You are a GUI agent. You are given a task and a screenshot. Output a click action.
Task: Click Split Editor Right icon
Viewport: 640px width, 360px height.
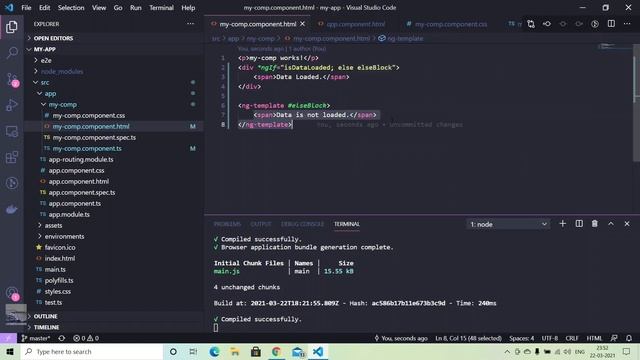(611, 24)
